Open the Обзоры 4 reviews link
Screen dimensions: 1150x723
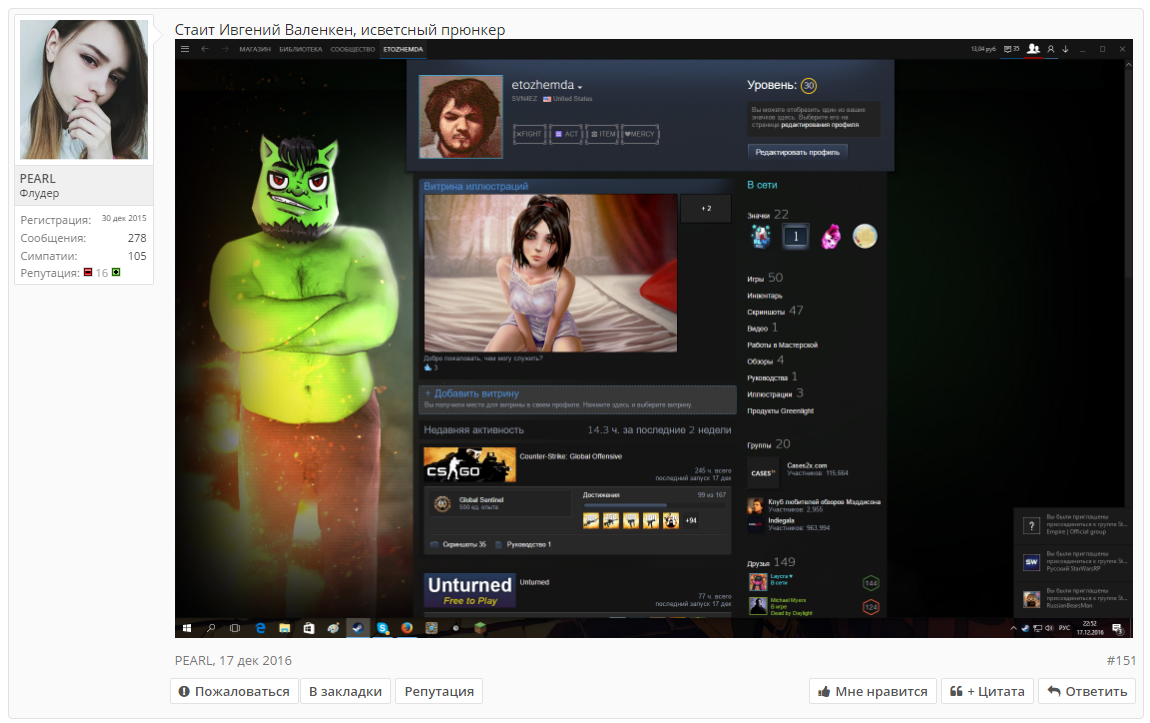[765, 361]
